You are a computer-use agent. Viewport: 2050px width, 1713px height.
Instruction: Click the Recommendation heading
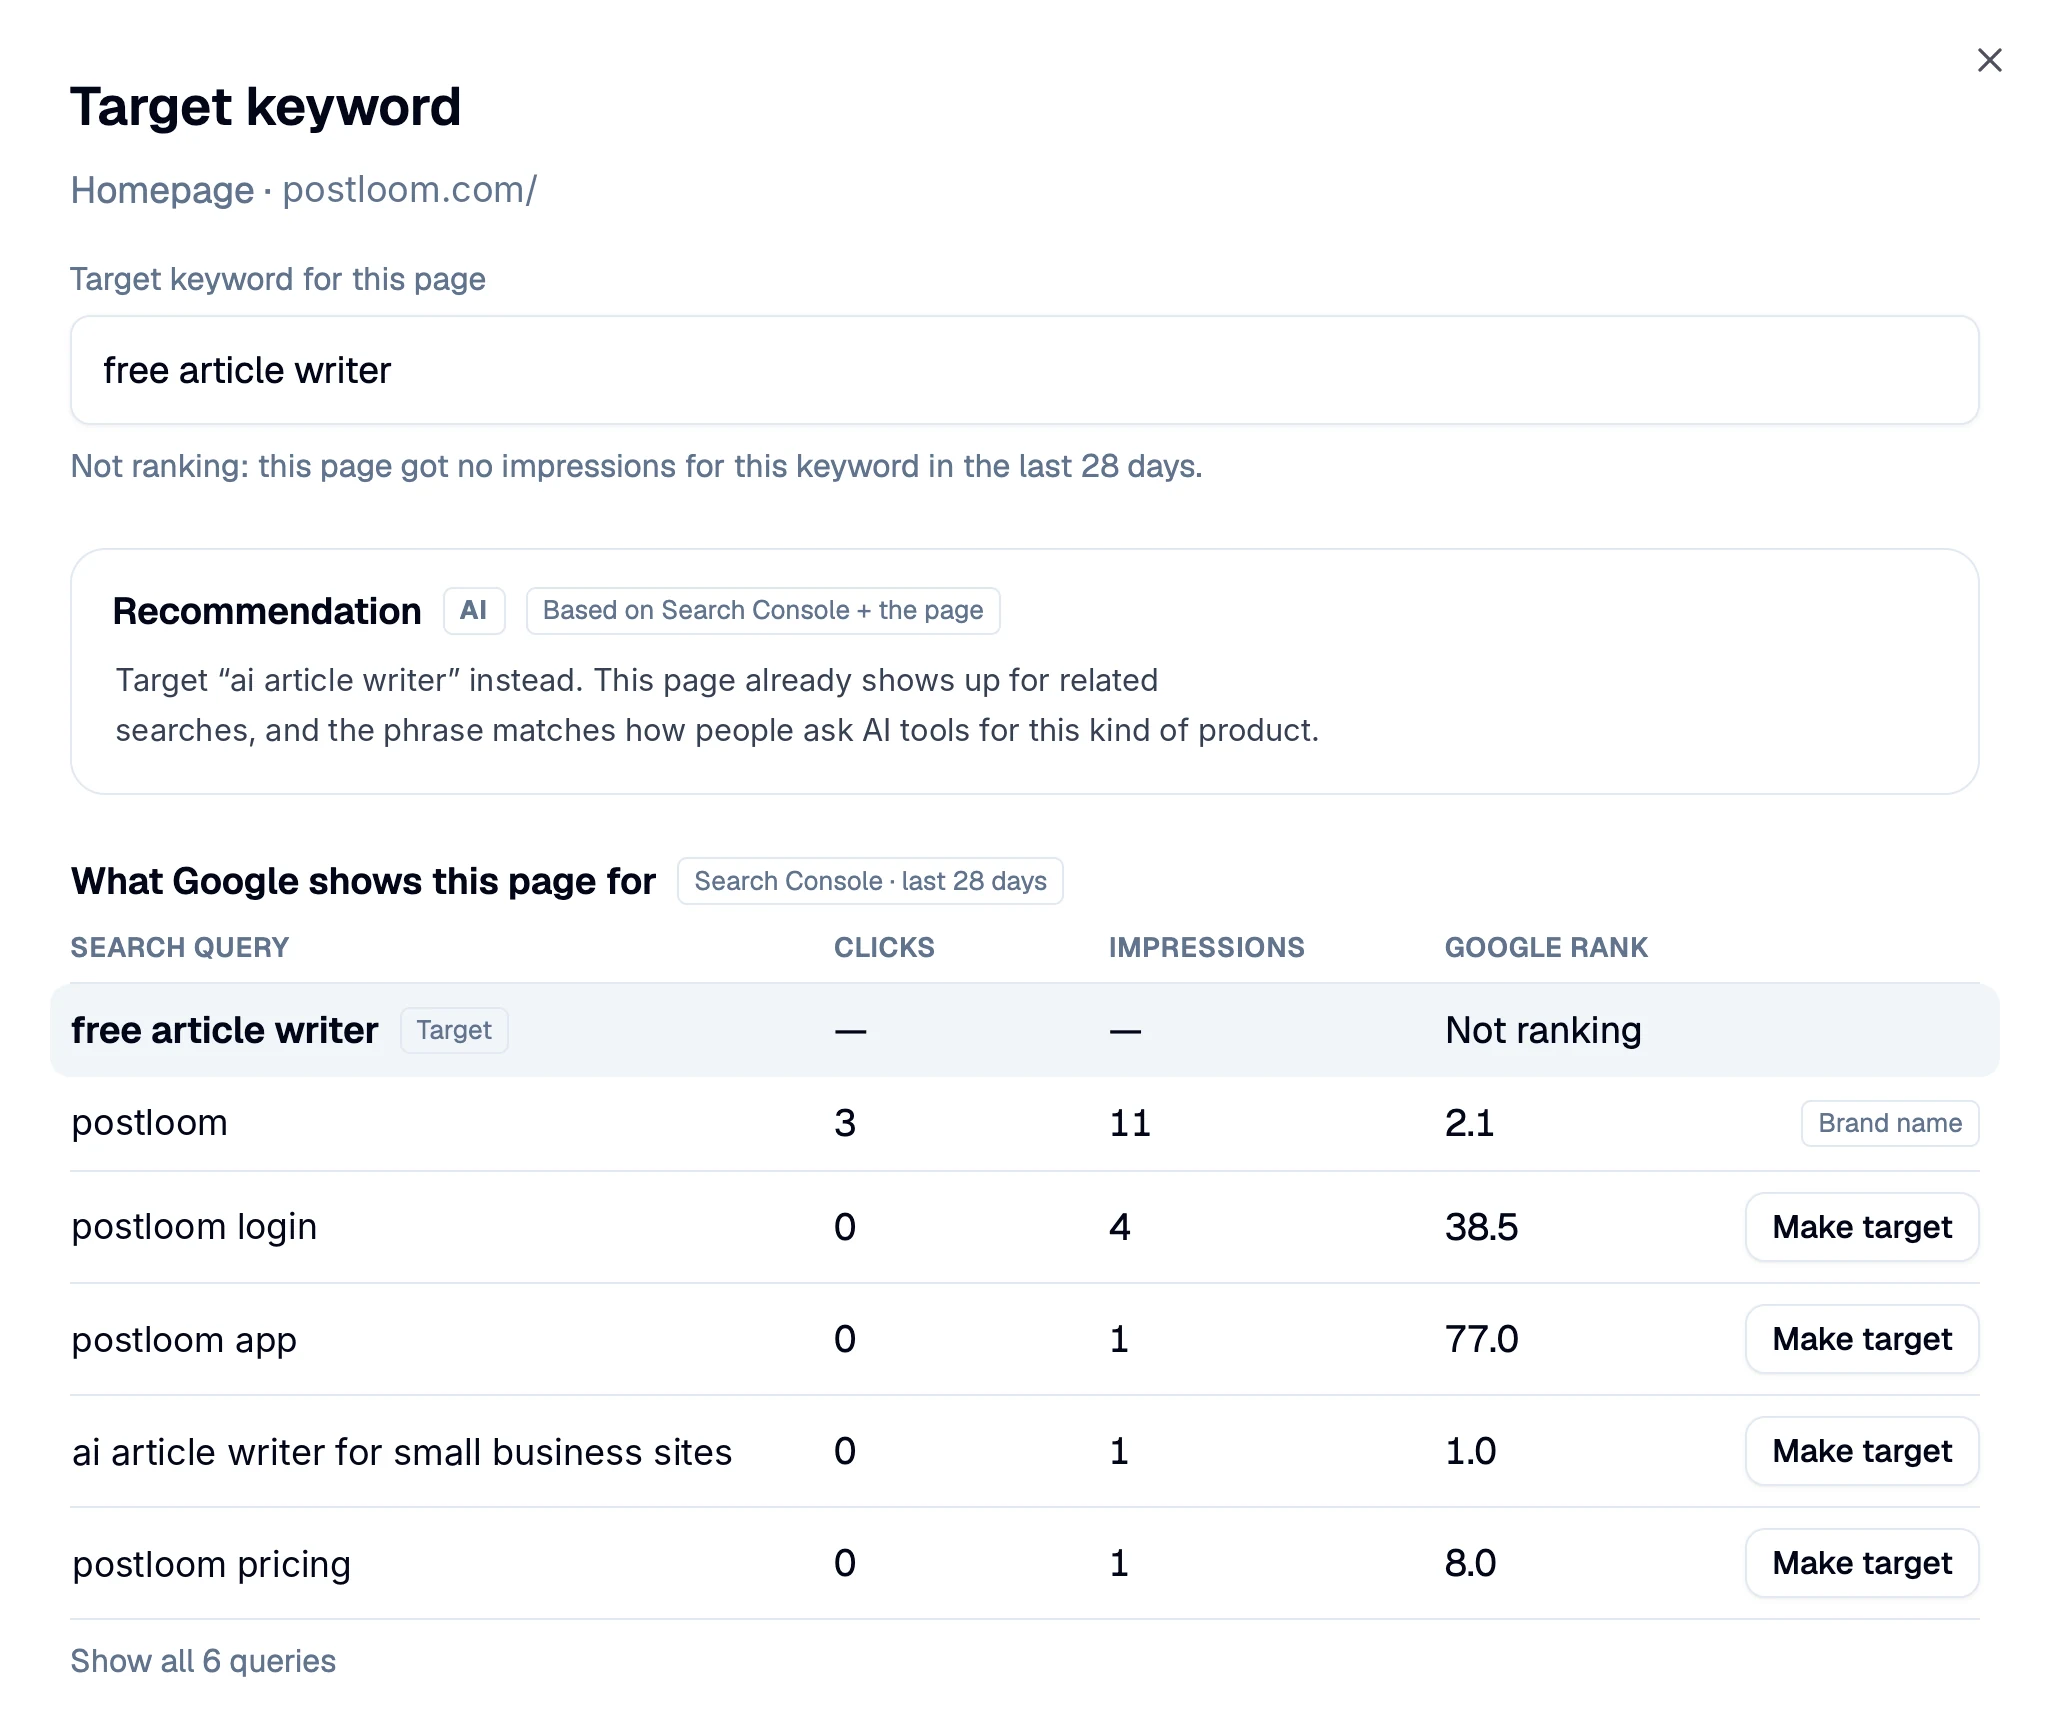pos(267,611)
